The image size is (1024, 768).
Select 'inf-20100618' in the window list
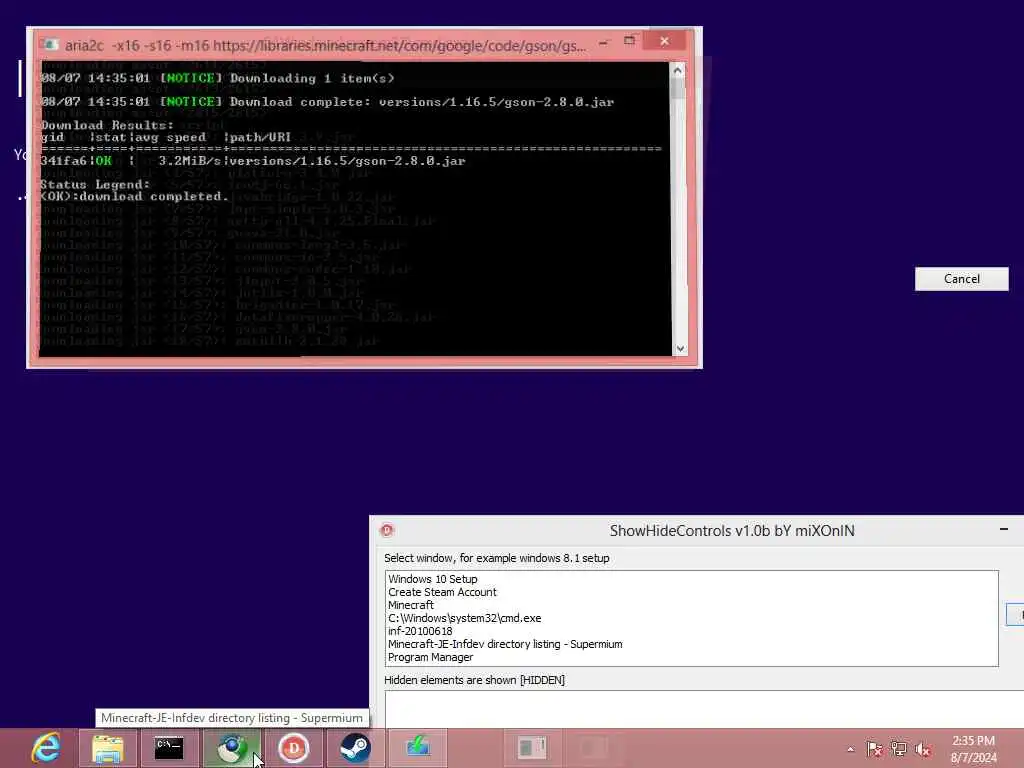point(420,631)
